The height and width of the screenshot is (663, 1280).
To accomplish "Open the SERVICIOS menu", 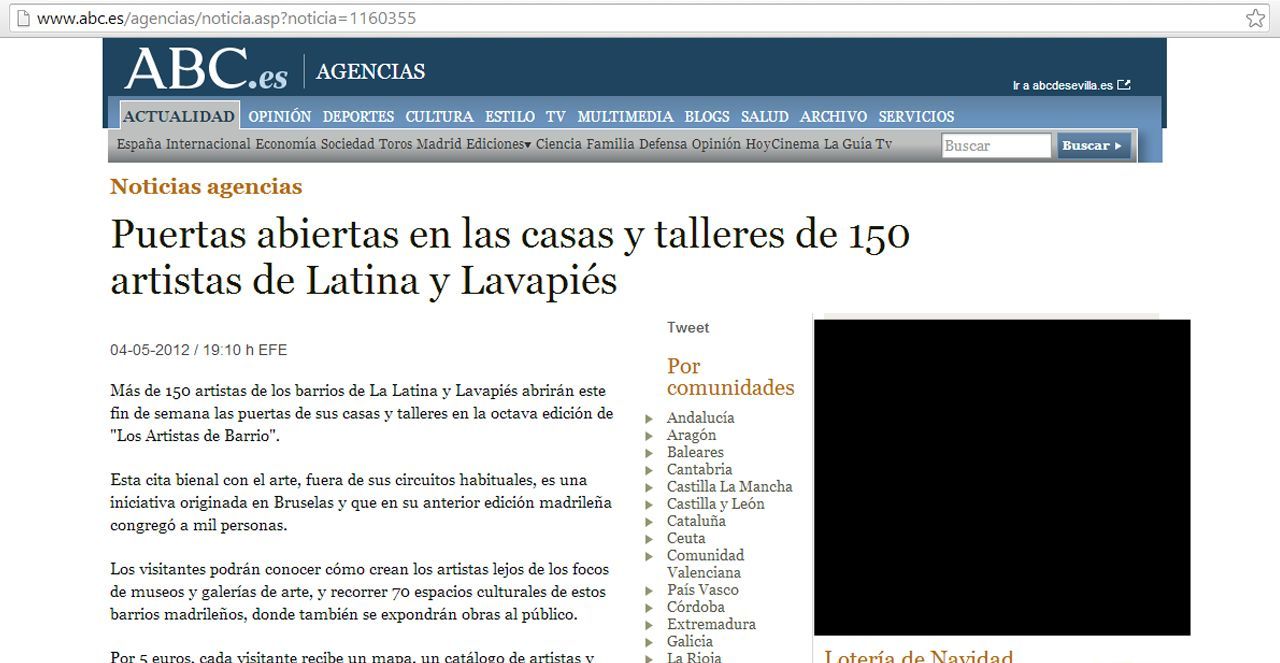I will click(916, 116).
